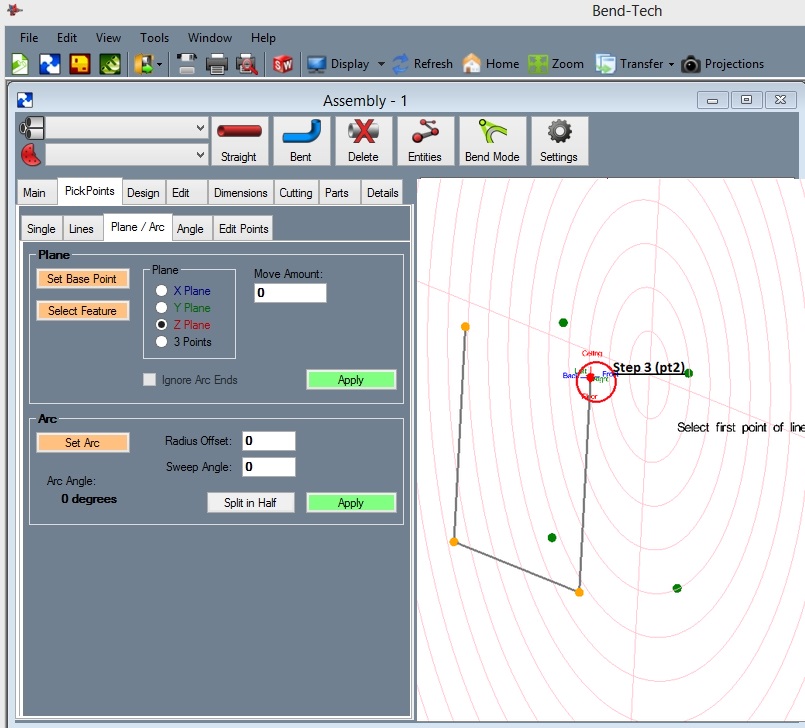
Task: Click the Print icon
Action: (x=217, y=64)
